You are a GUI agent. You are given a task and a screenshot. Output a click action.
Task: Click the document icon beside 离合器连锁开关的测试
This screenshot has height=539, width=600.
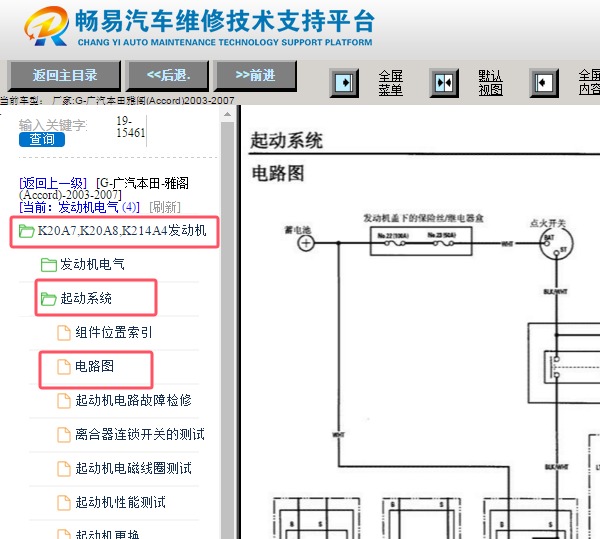[x=64, y=435]
